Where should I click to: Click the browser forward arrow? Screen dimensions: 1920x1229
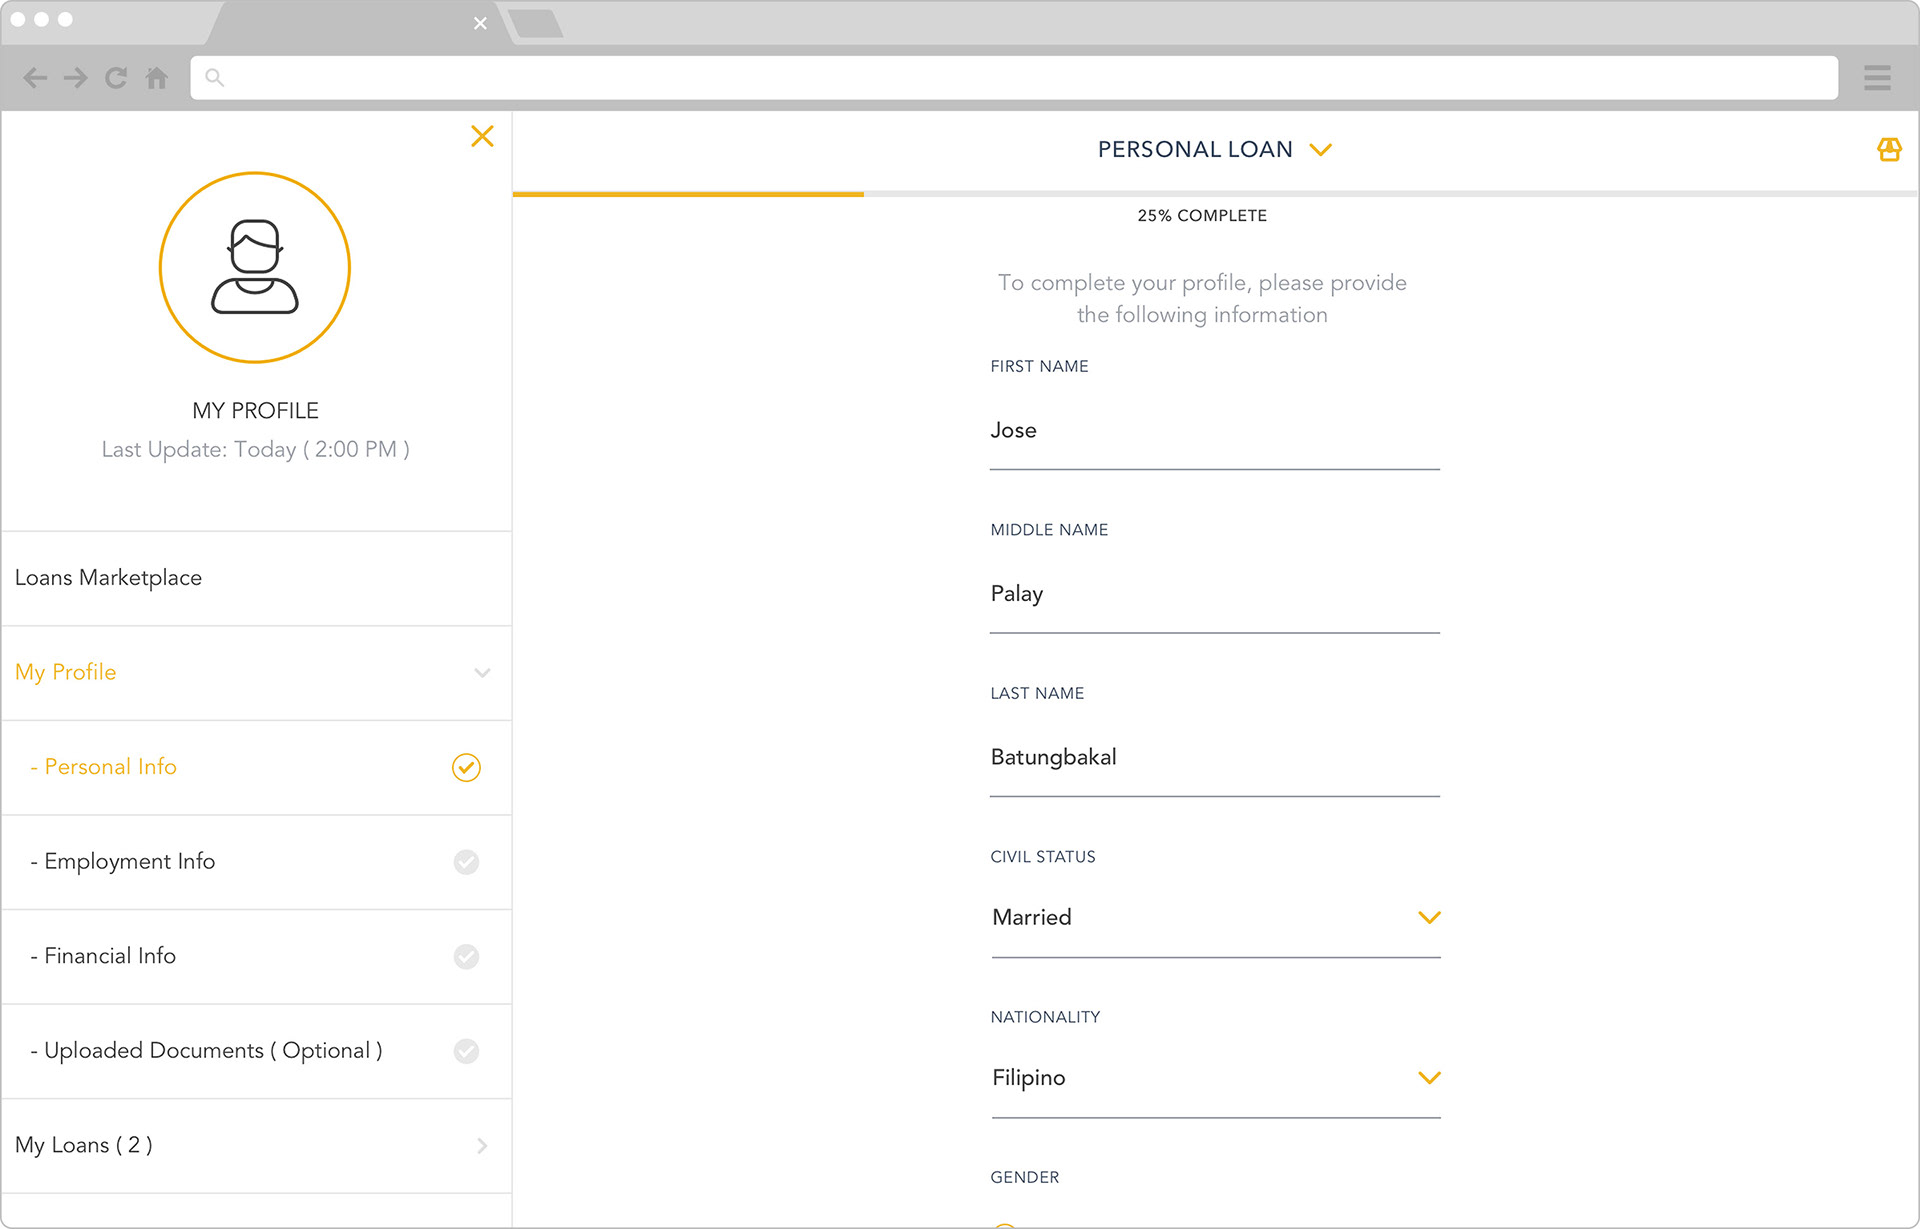pos(76,78)
